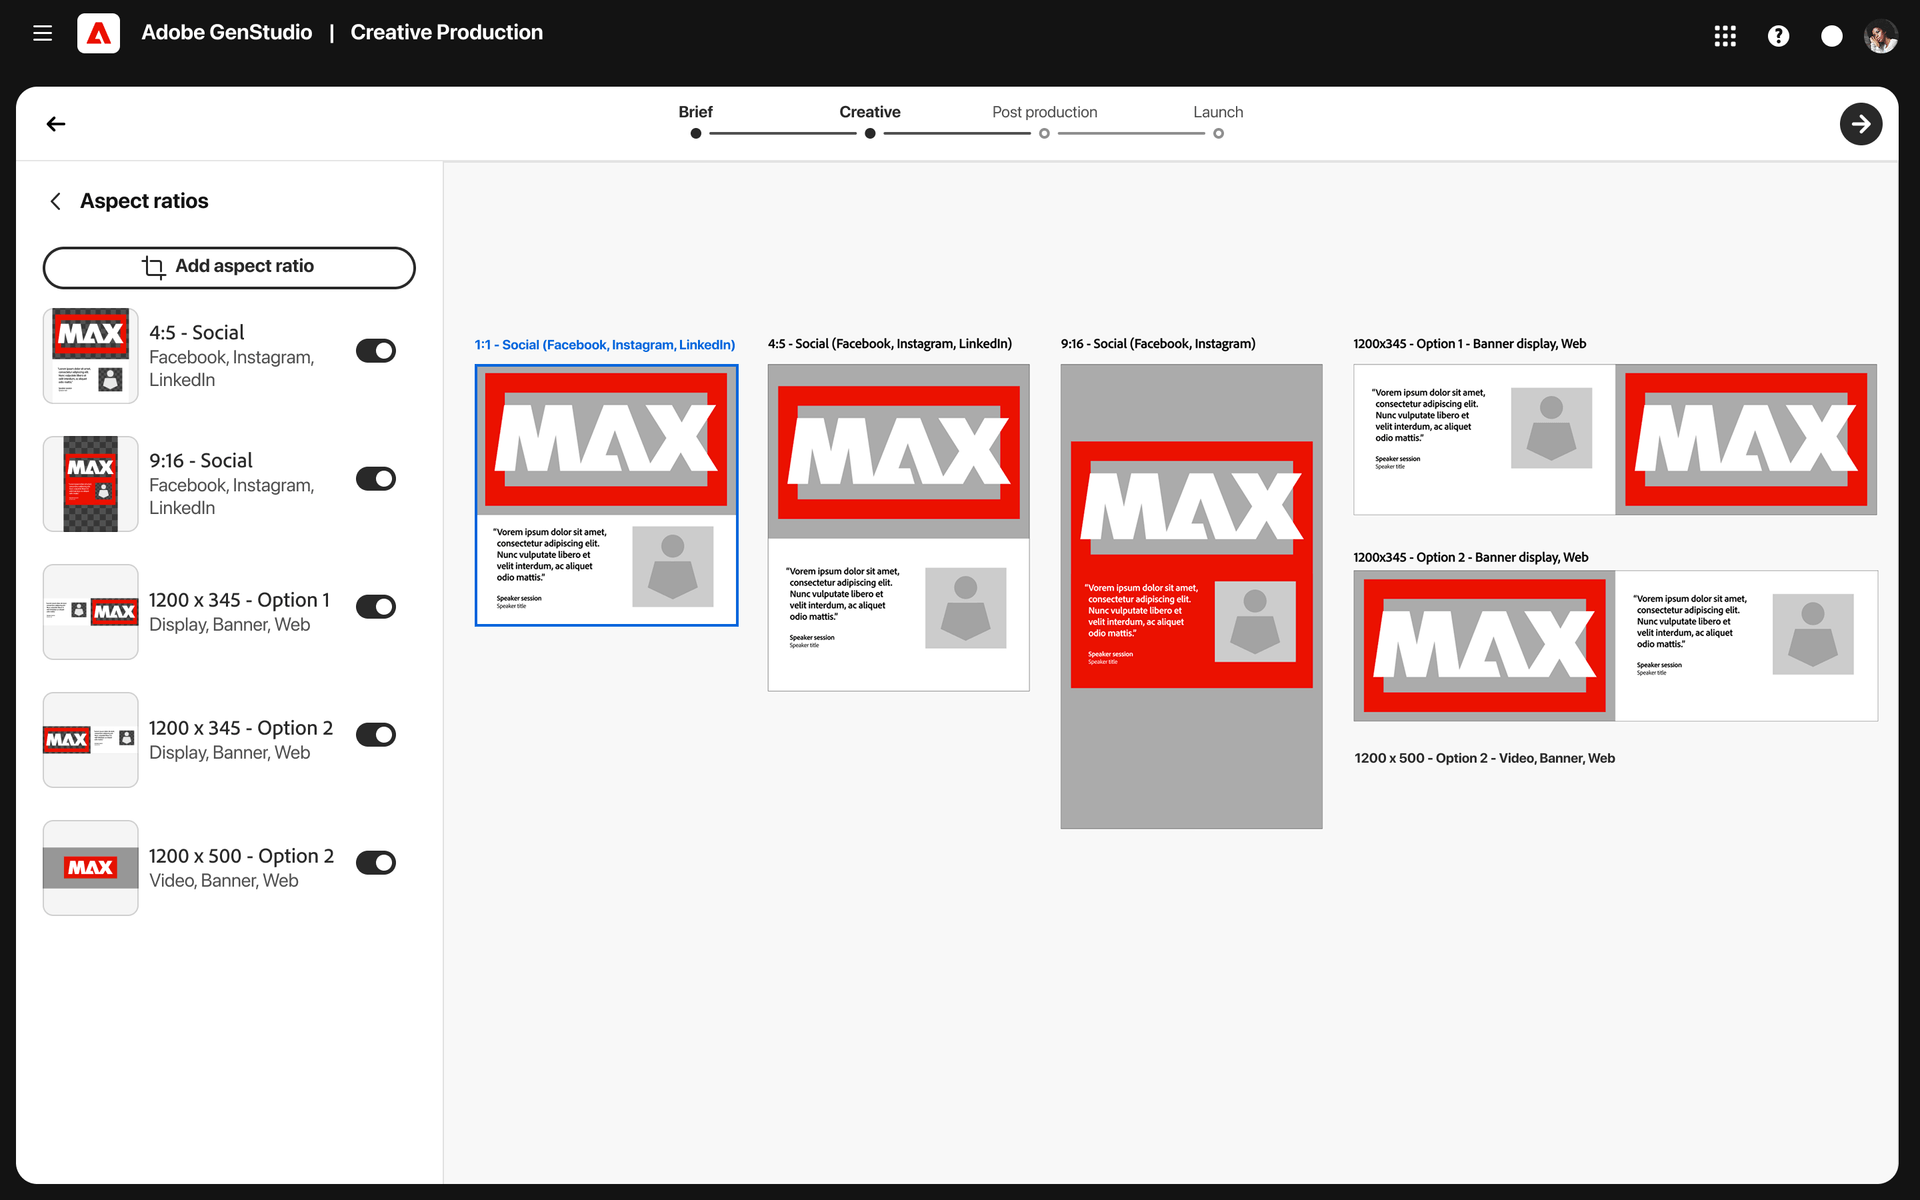Image resolution: width=1920 pixels, height=1200 pixels.
Task: Open the 1:1 Social canvas preview
Action: 606,495
